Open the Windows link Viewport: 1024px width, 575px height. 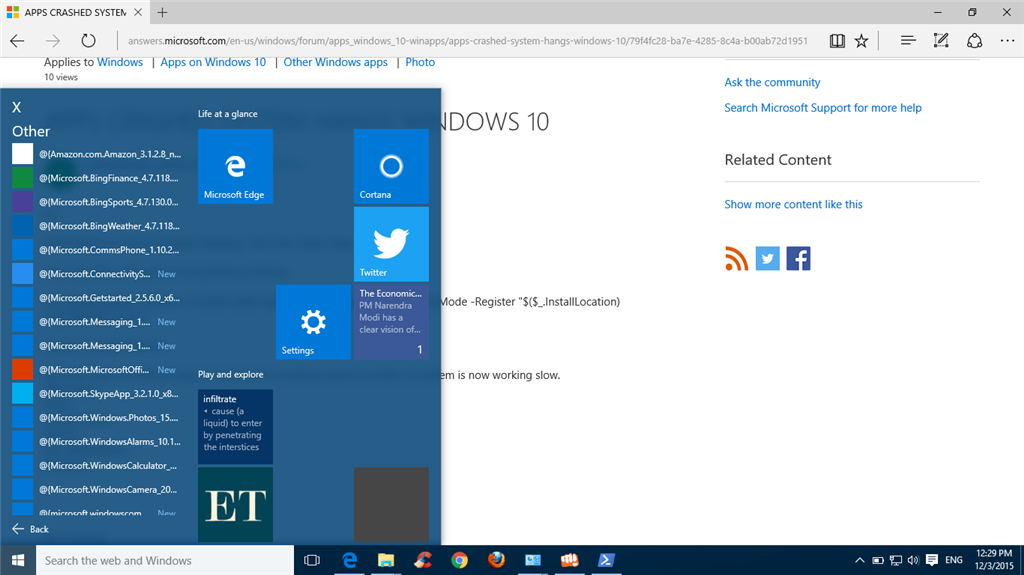(120, 62)
